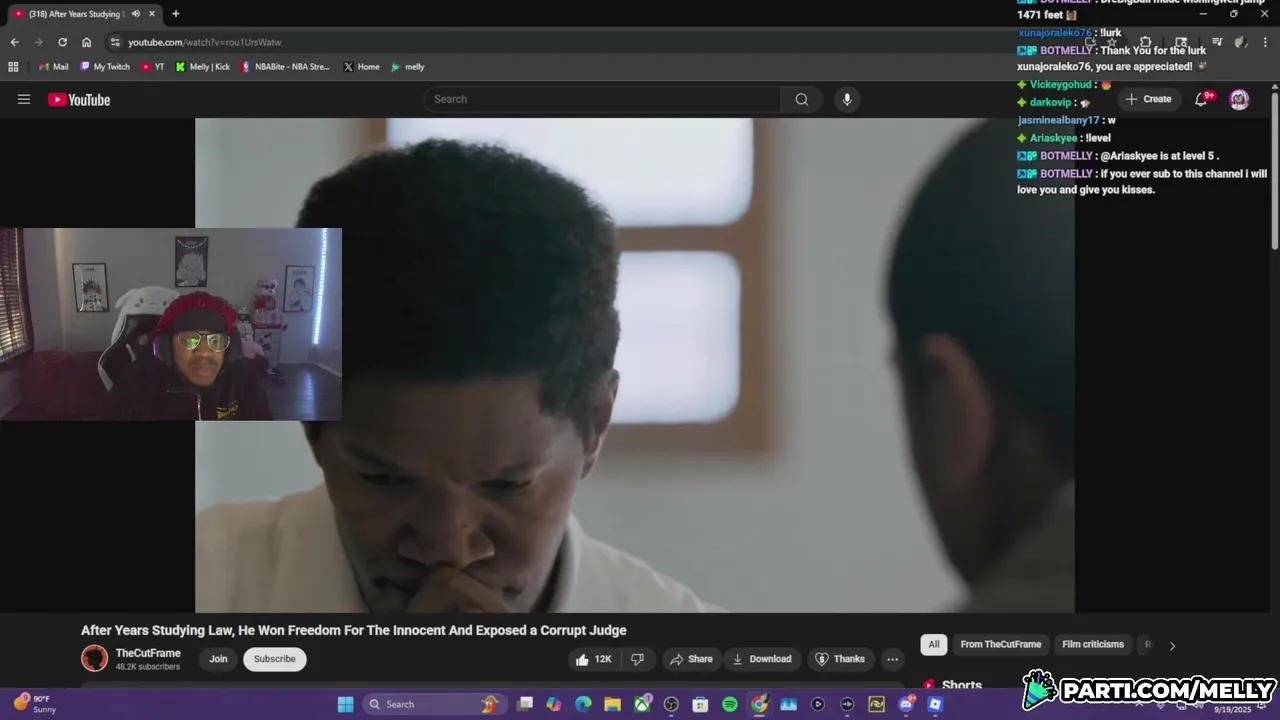Start voice search with the microphone
1280x720 pixels.
tap(847, 99)
